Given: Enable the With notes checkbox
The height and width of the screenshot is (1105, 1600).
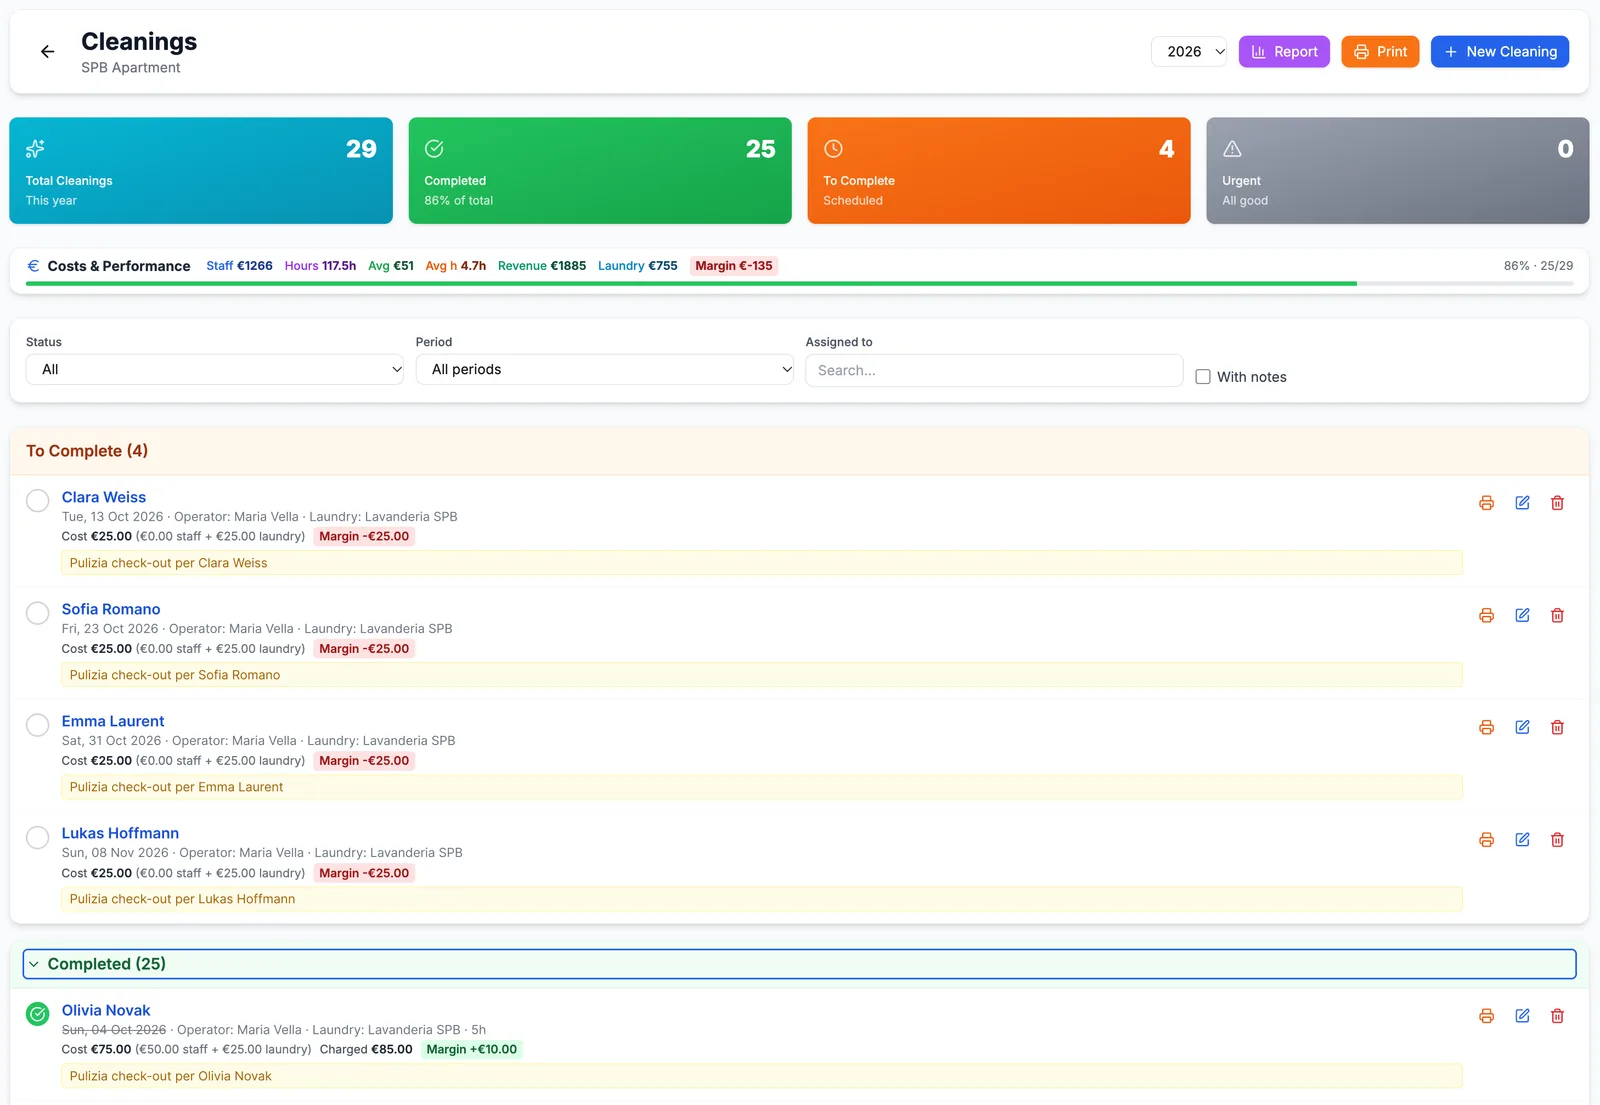Looking at the screenshot, I should [x=1203, y=377].
